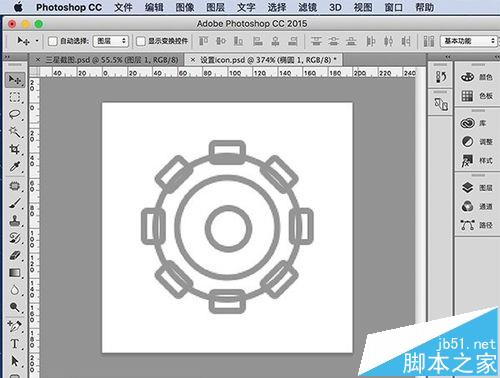Image resolution: width=500 pixels, height=378 pixels.
Task: Open the Device Preview panel icon
Action: tap(441, 105)
